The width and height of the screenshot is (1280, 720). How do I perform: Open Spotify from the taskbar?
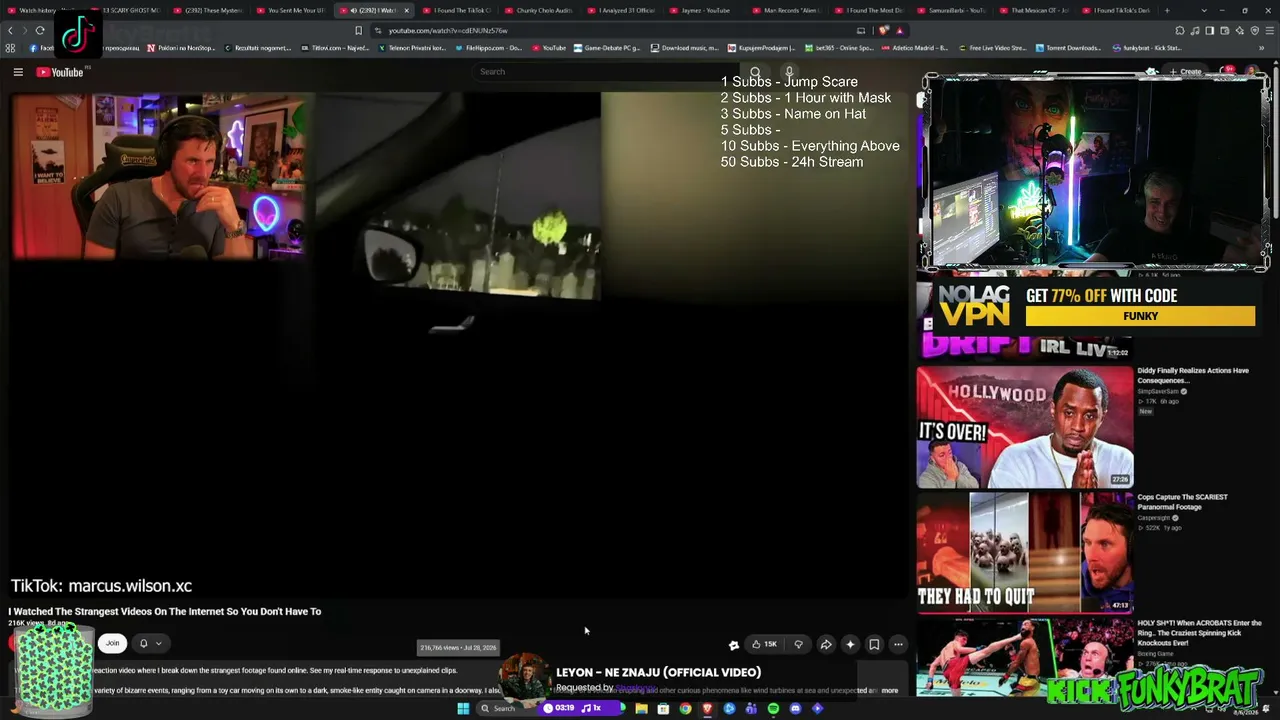click(x=773, y=708)
